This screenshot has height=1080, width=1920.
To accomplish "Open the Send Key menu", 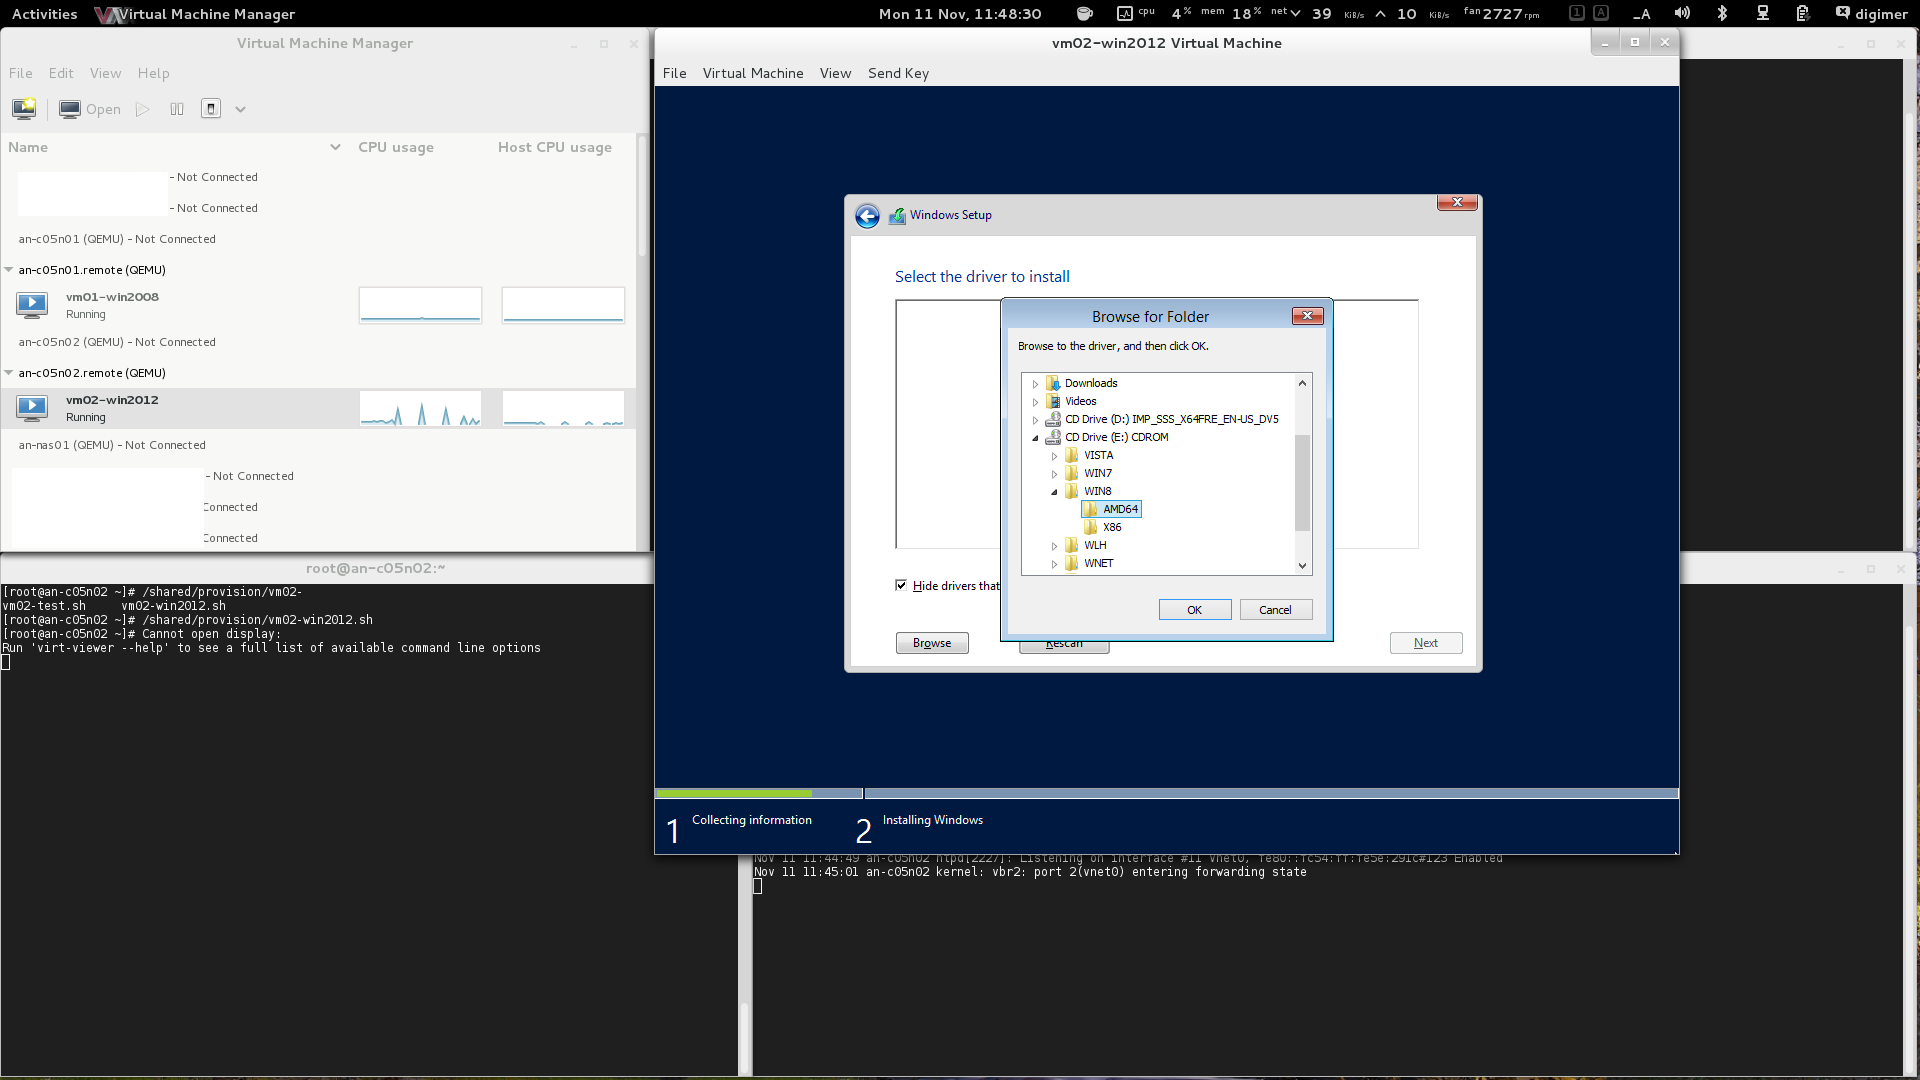I will 898,73.
